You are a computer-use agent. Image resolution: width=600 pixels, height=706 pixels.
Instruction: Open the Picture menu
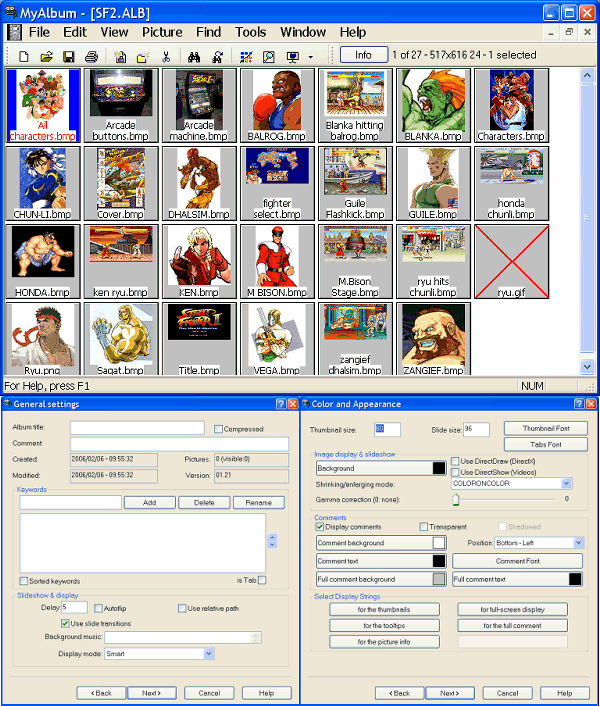[x=162, y=32]
